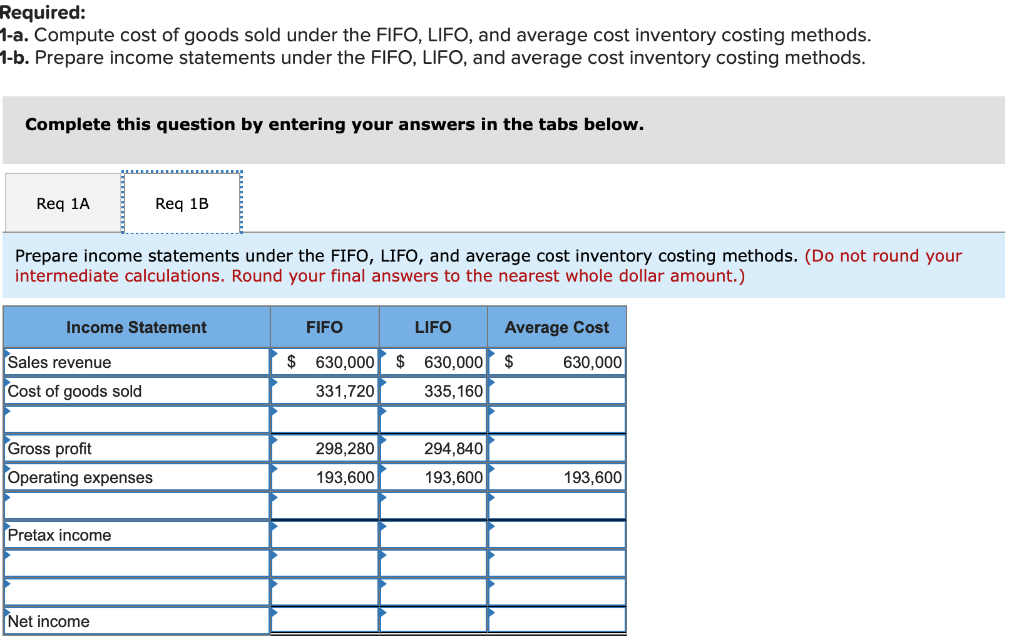Screen dimensions: 1024x642
Task: Click the blue marker on Average Cost Operating expenses
Action: tap(491, 470)
